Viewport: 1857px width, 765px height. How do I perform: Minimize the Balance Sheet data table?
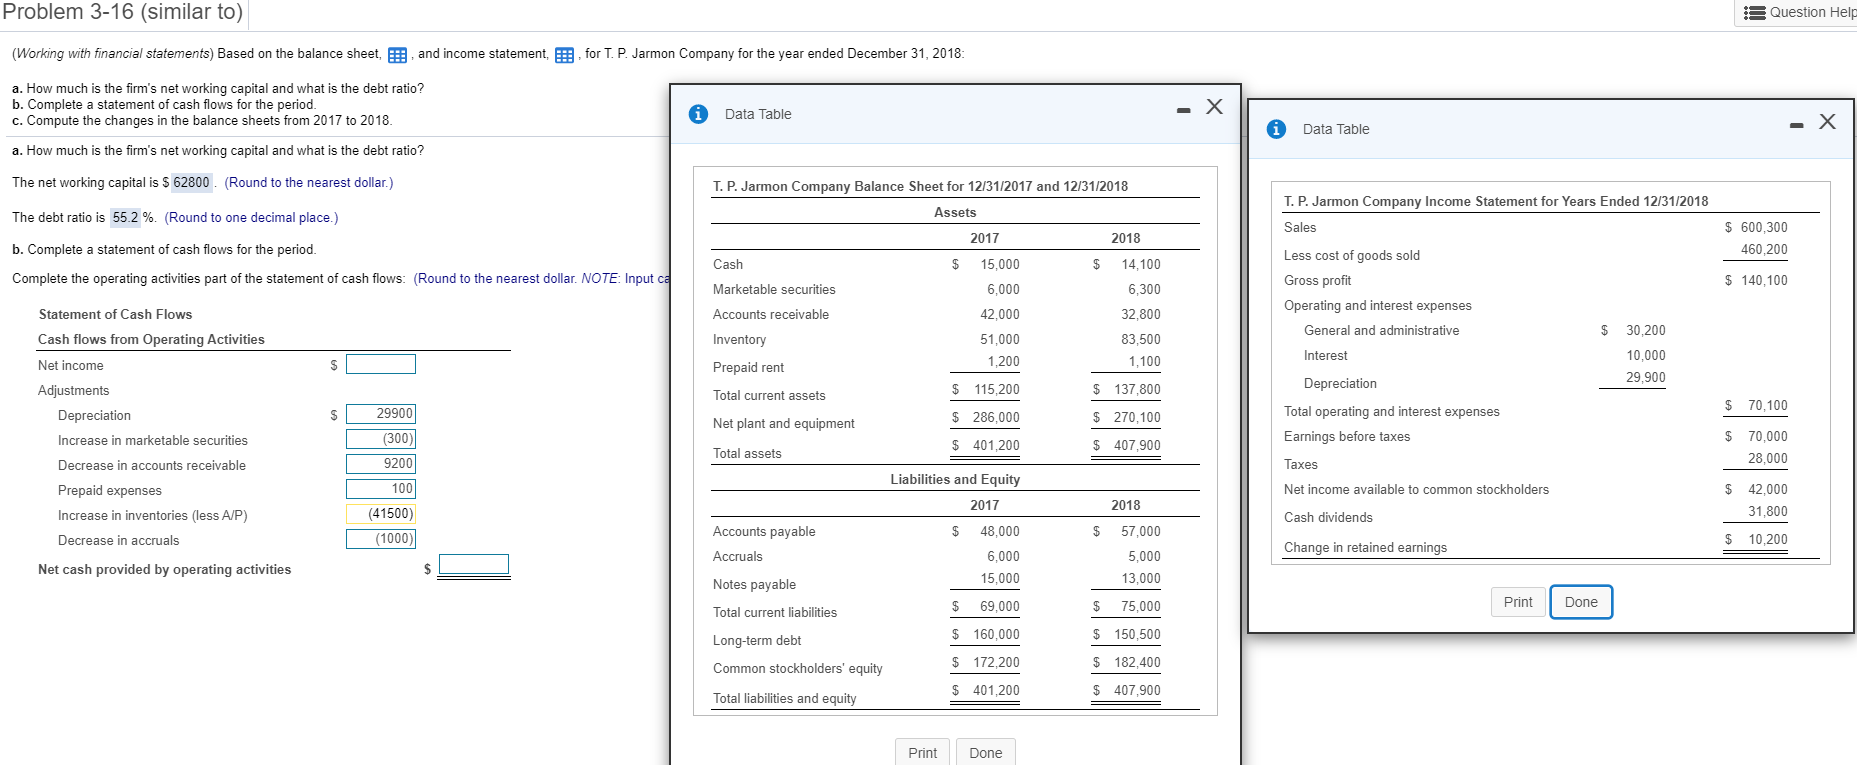tap(1183, 109)
